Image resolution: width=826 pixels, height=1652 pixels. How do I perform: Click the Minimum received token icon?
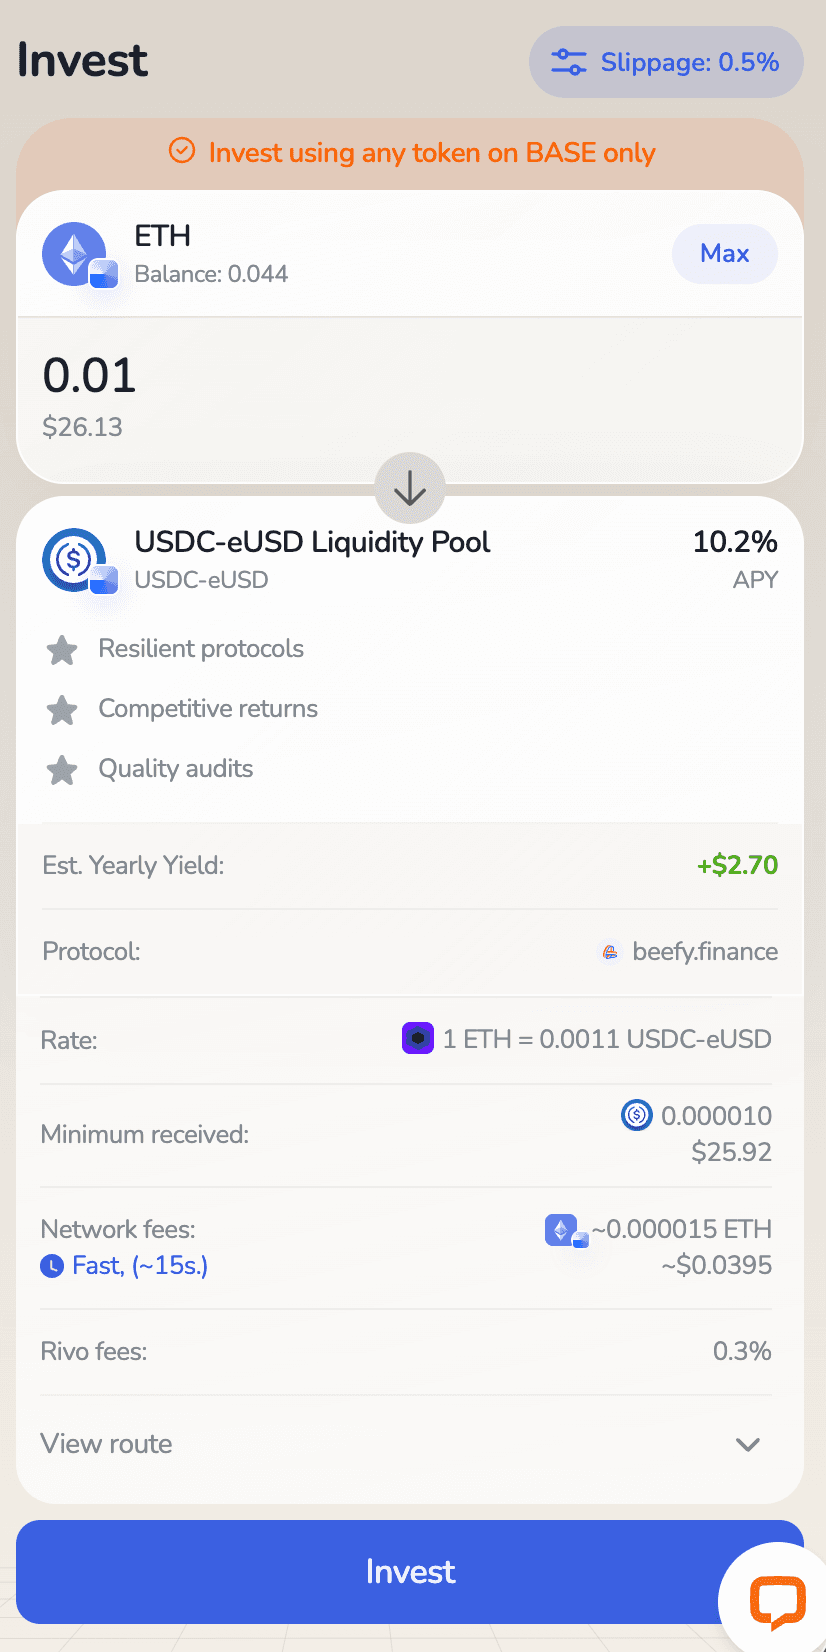[x=637, y=1115]
